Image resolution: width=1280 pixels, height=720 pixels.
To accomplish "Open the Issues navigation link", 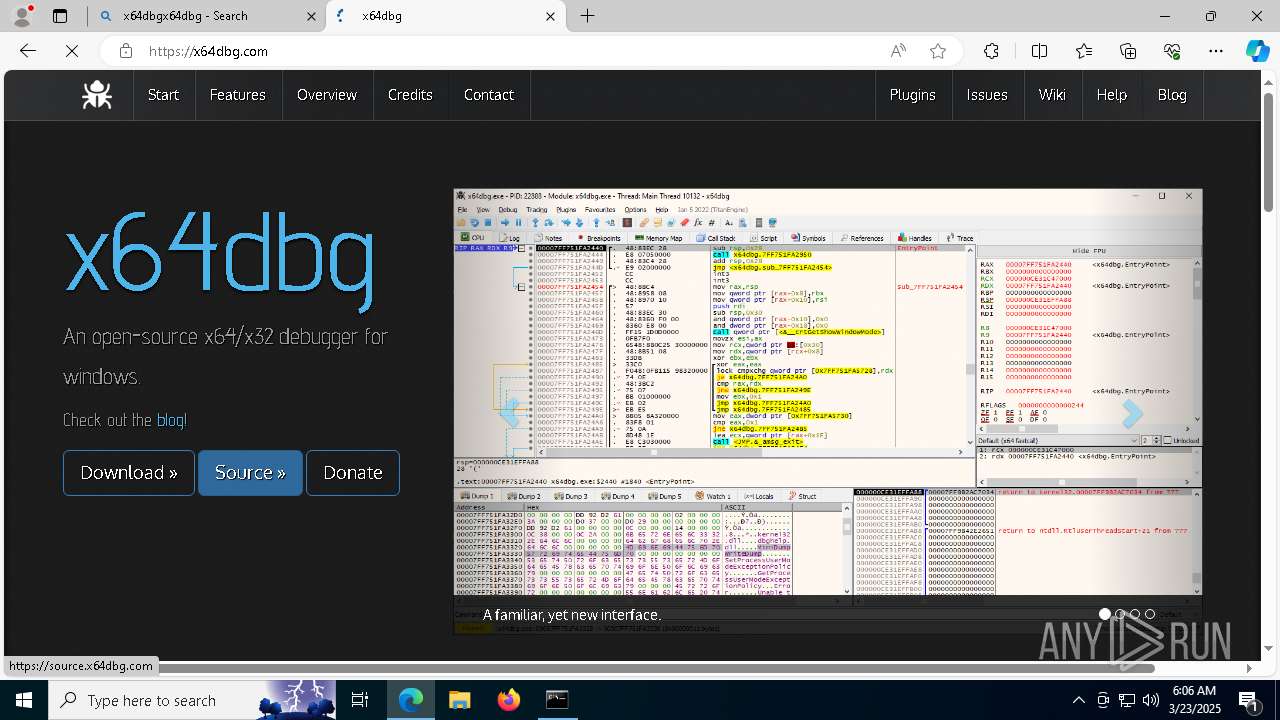I will coord(987,95).
